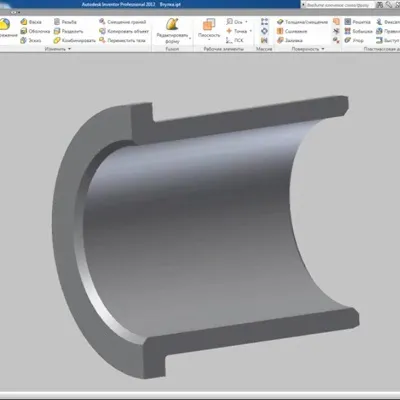The image size is (400, 400).
Task: Click the Оболочка shell tool
Action: 35,31
